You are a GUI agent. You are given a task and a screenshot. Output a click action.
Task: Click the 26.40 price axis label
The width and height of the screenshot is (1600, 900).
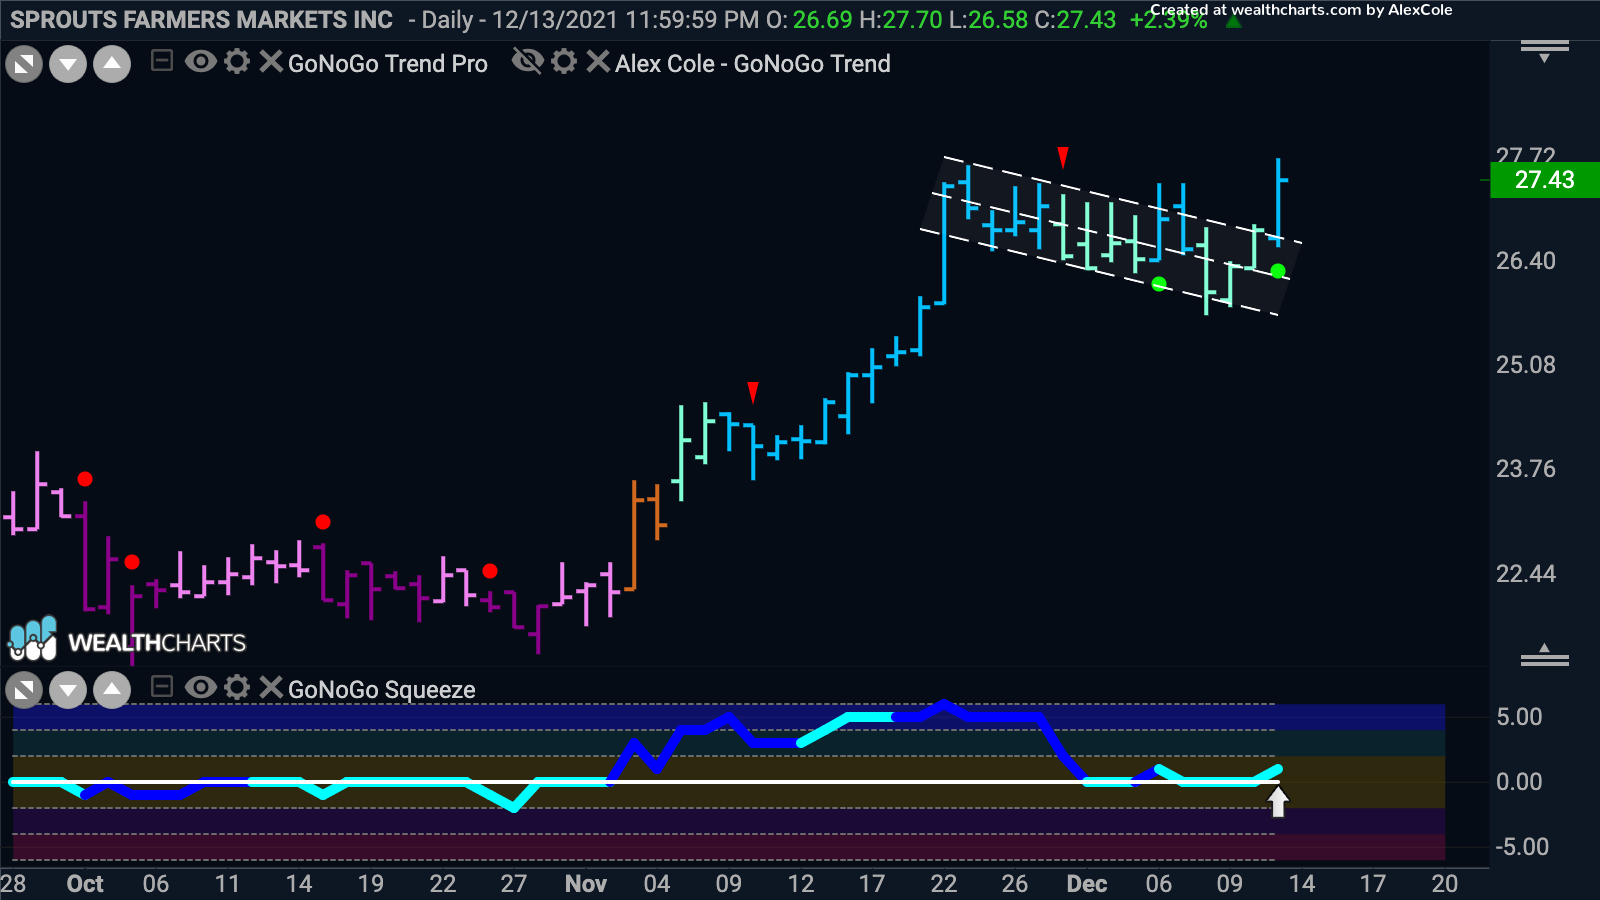click(x=1526, y=261)
